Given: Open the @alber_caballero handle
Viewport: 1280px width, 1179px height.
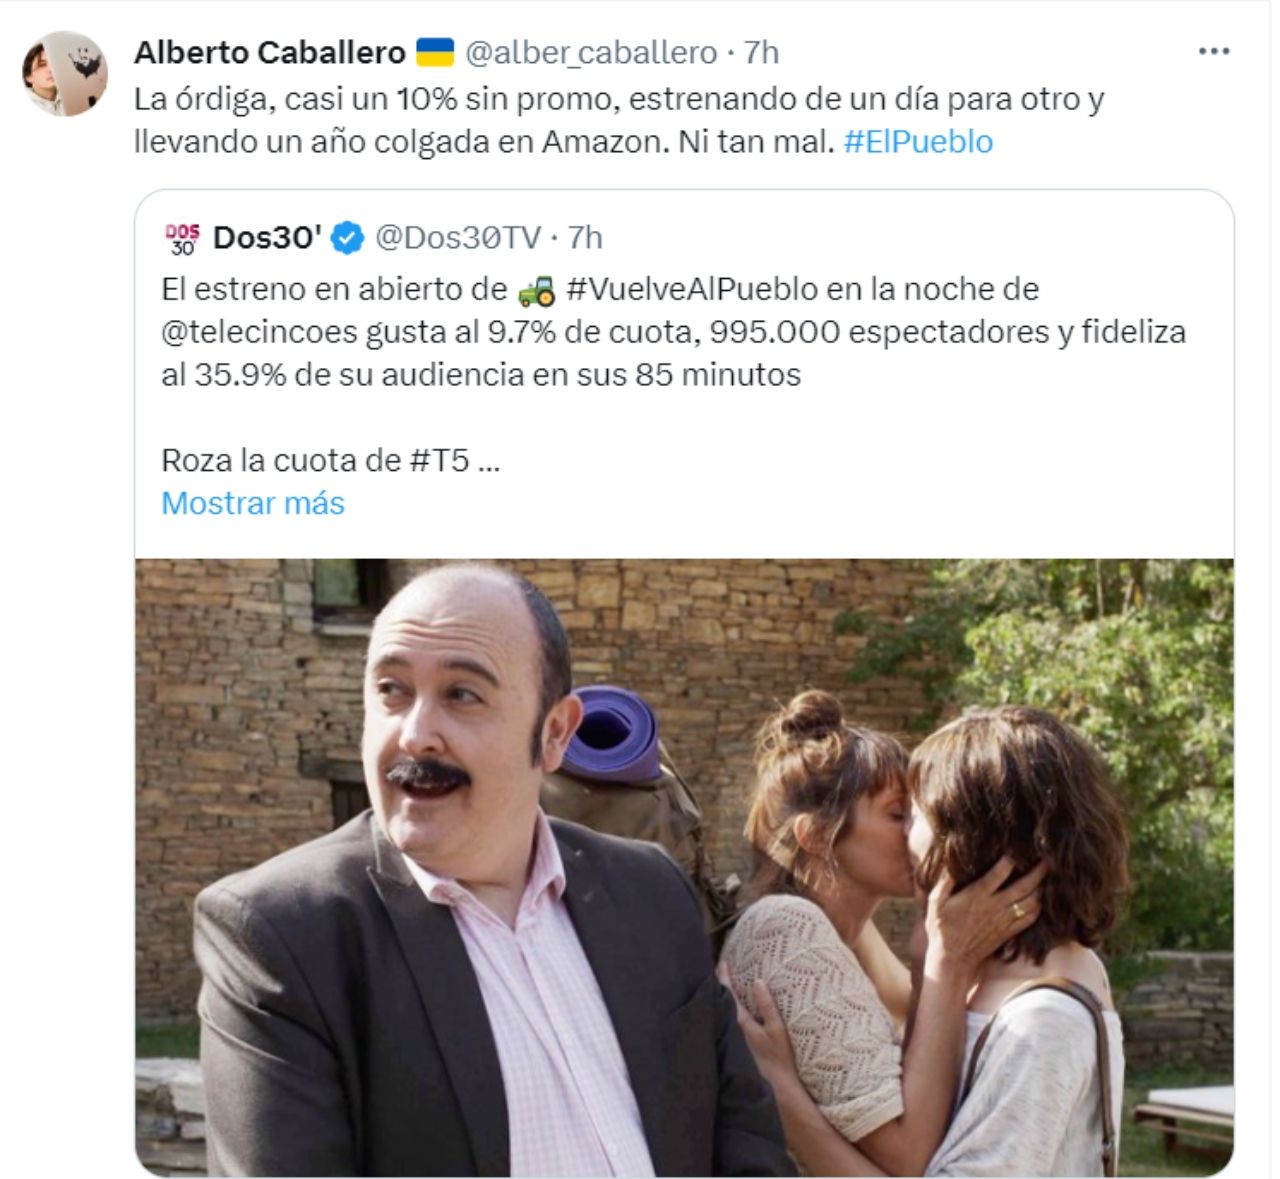Looking at the screenshot, I should coord(591,52).
